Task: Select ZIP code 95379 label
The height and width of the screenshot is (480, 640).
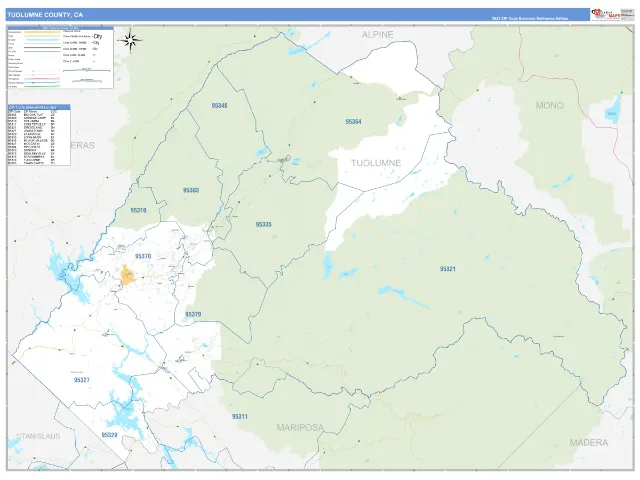Action: [x=193, y=314]
